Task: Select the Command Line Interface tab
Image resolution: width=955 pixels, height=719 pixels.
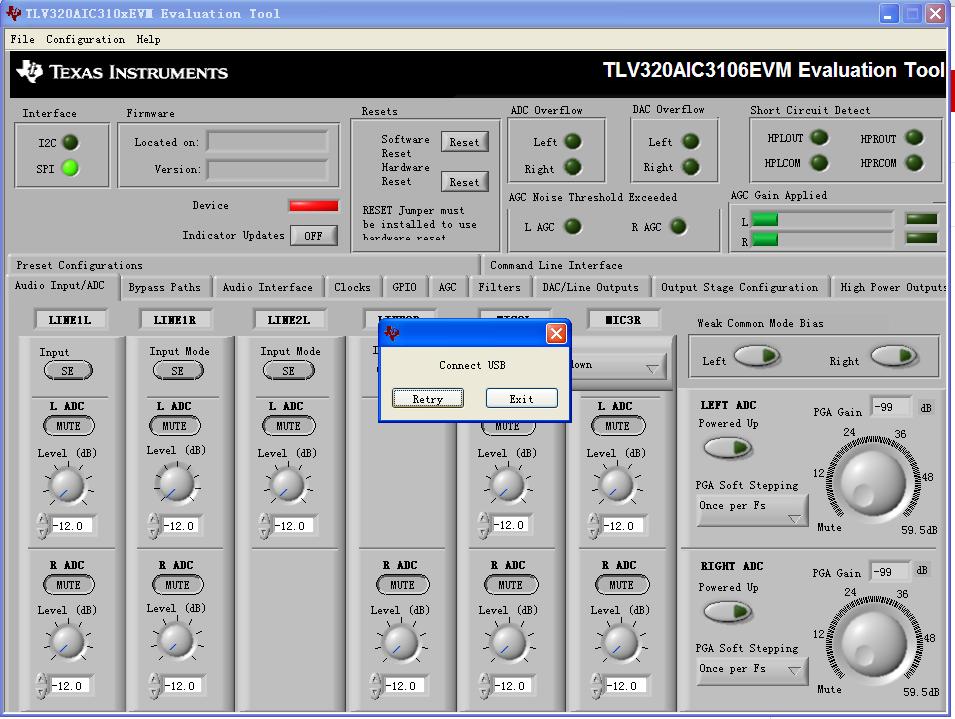Action: (556, 265)
